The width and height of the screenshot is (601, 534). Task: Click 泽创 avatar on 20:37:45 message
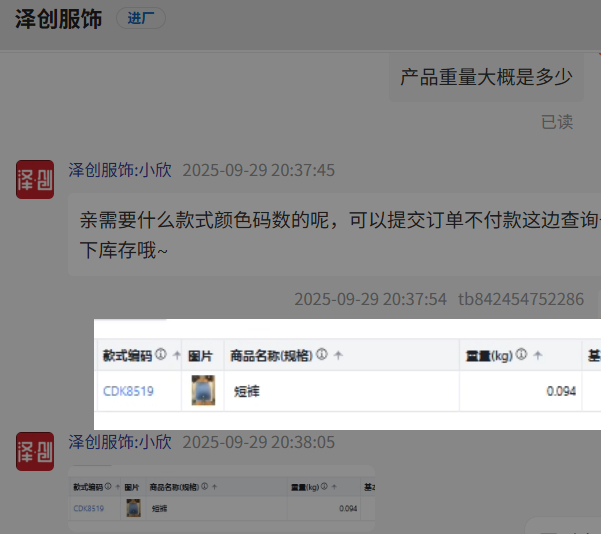35,179
